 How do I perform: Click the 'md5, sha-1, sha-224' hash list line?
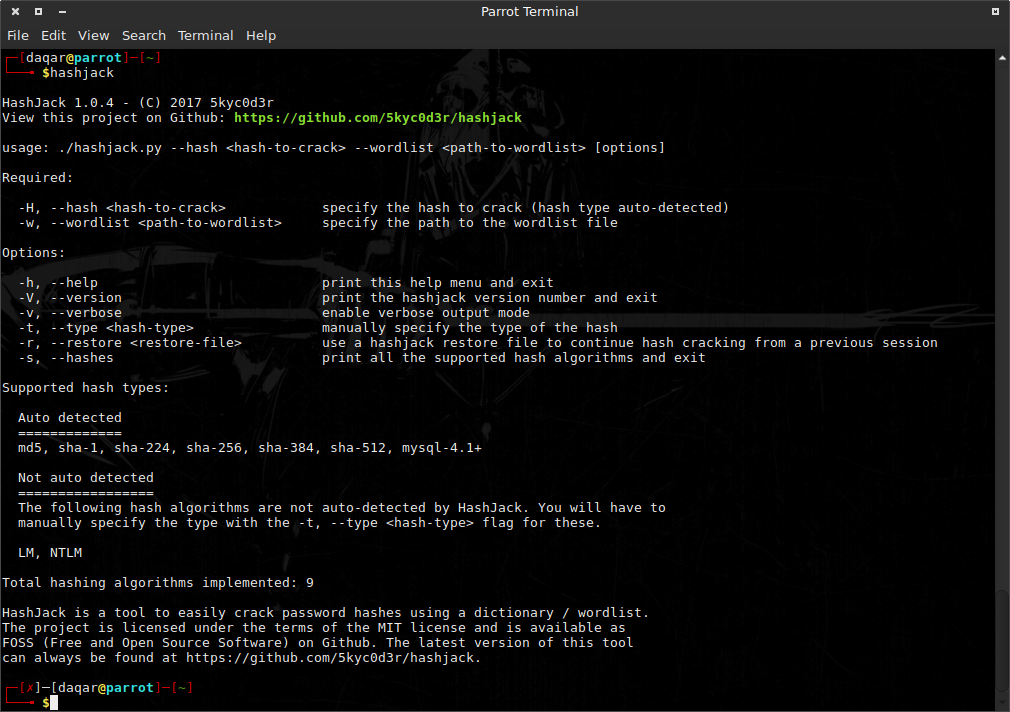250,448
